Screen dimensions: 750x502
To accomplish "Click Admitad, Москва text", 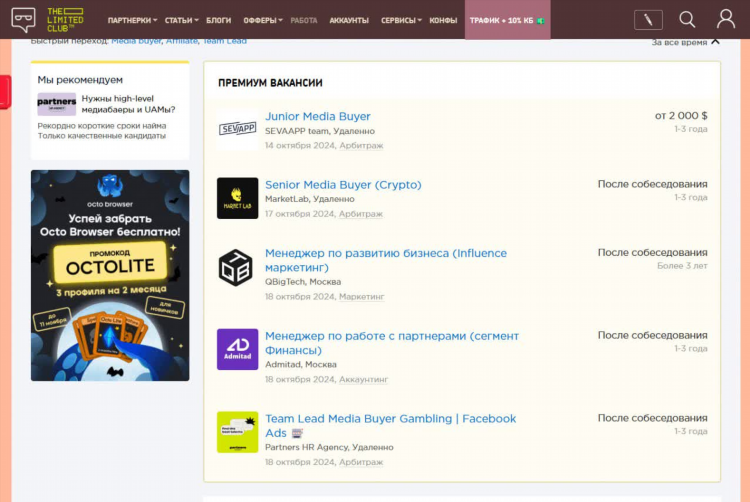I will tap(300, 364).
